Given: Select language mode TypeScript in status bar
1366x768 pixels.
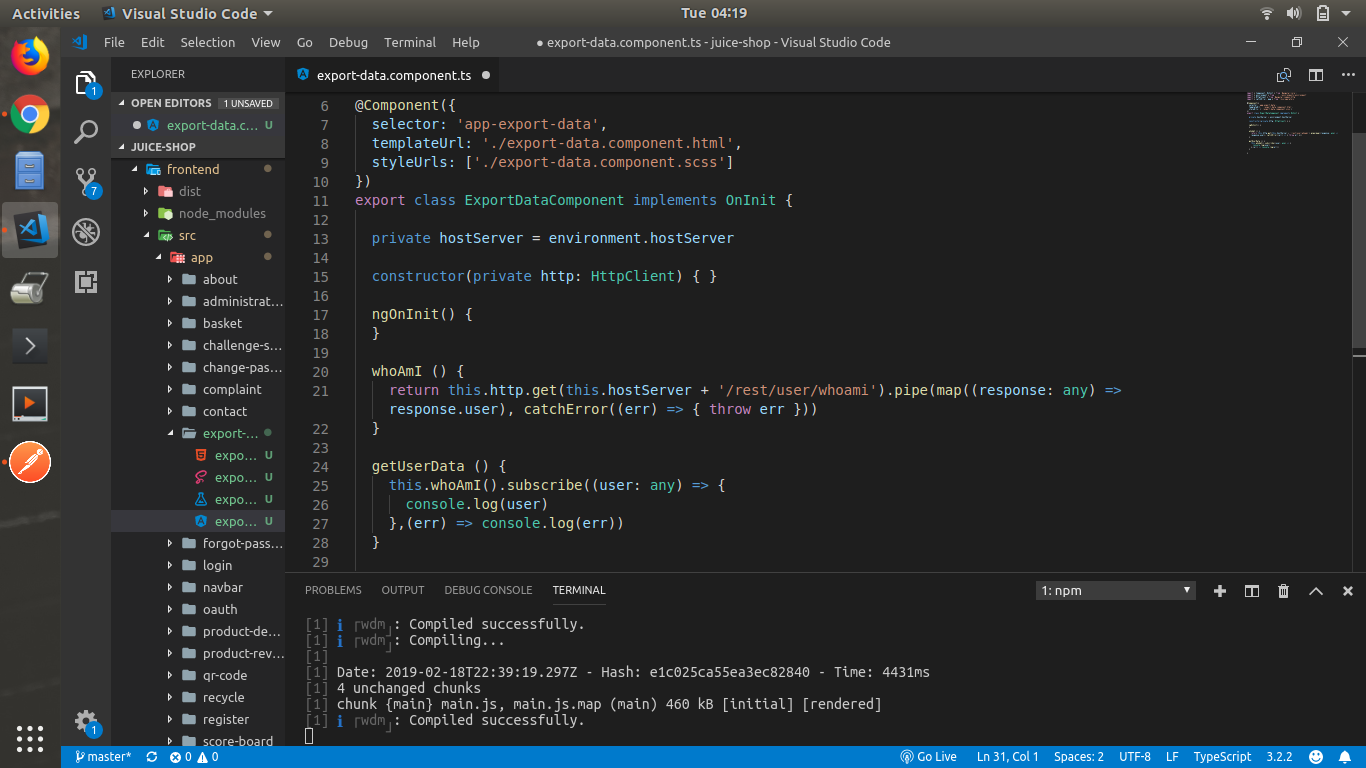Looking at the screenshot, I should (x=1222, y=757).
